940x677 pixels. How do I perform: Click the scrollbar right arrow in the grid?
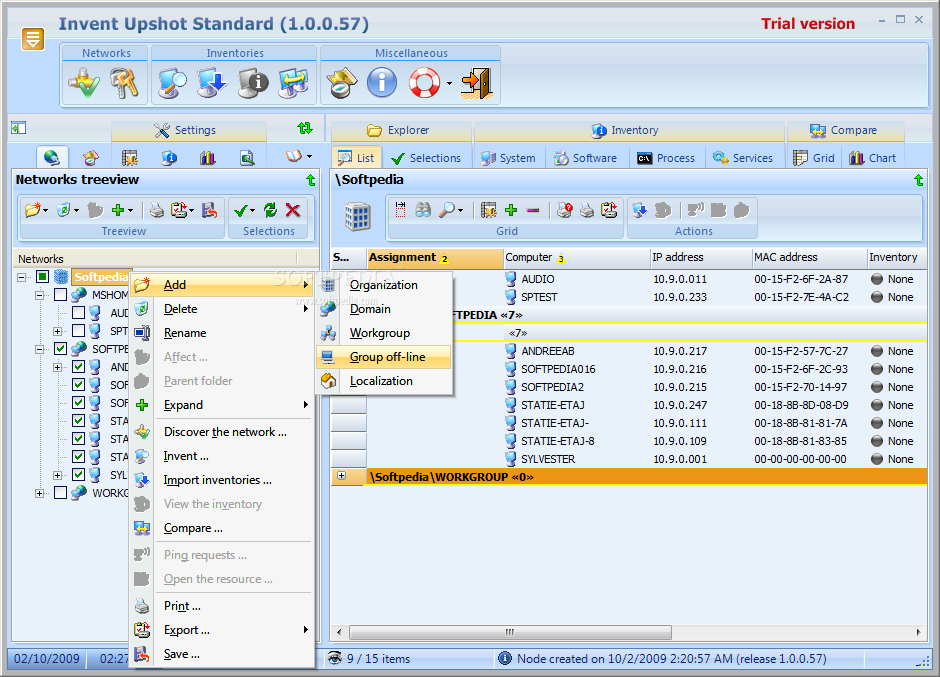coord(918,632)
